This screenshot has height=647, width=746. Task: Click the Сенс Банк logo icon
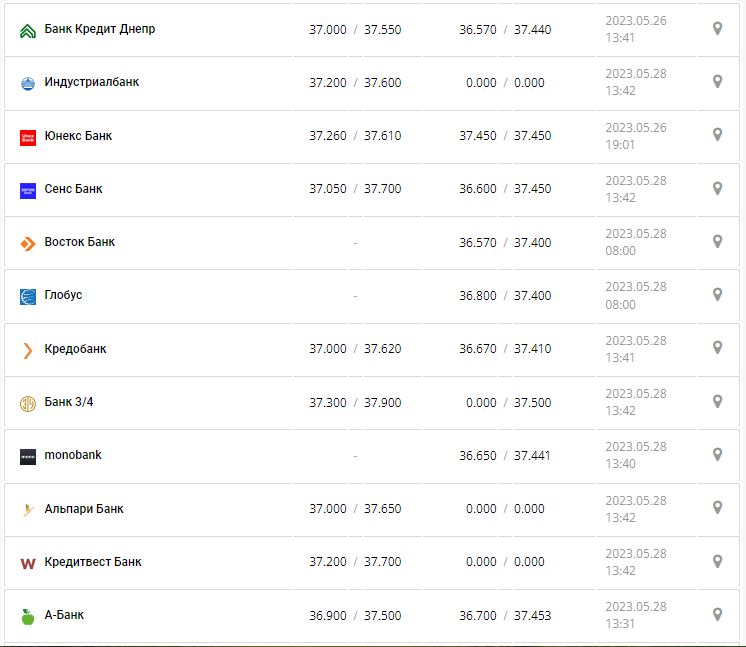[28, 190]
